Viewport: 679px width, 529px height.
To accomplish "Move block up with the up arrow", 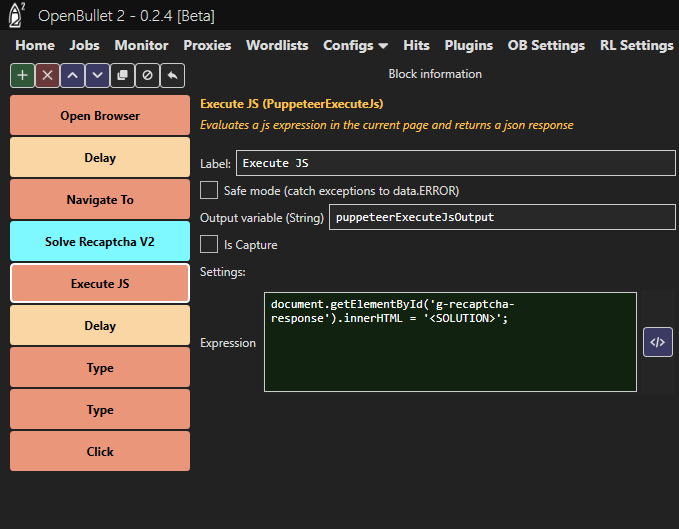I will click(x=72, y=75).
